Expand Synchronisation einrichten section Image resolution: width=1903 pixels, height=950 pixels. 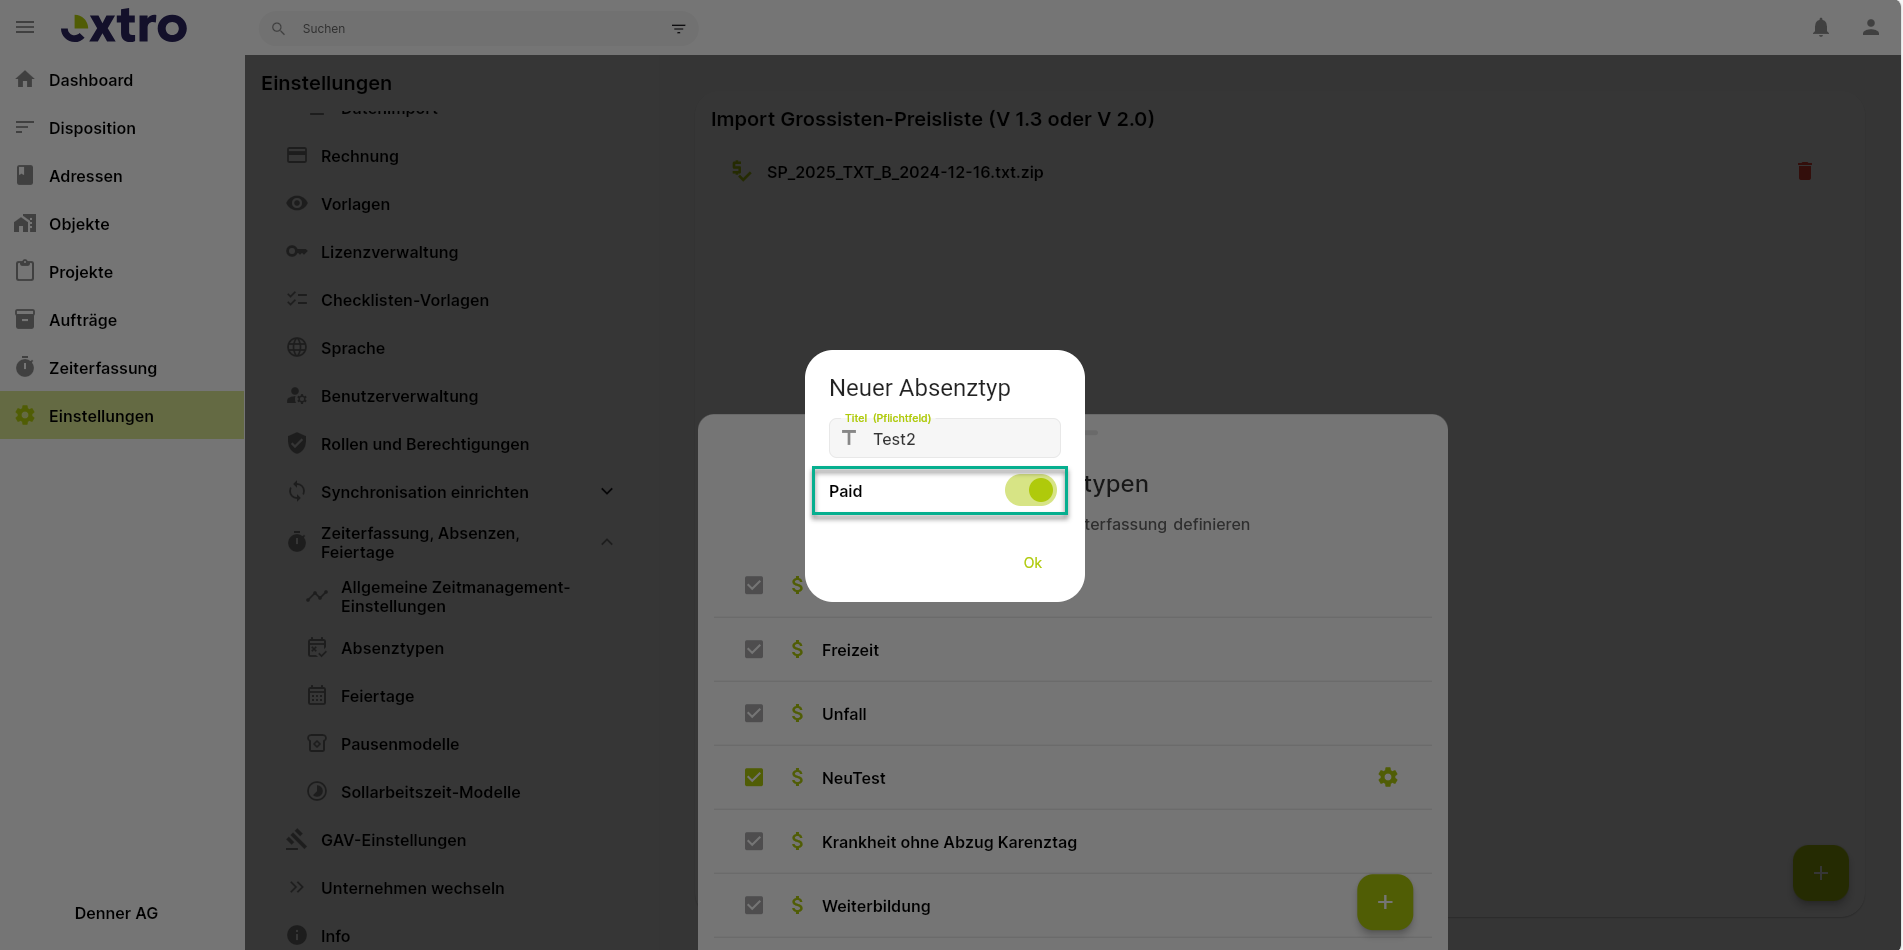(607, 491)
